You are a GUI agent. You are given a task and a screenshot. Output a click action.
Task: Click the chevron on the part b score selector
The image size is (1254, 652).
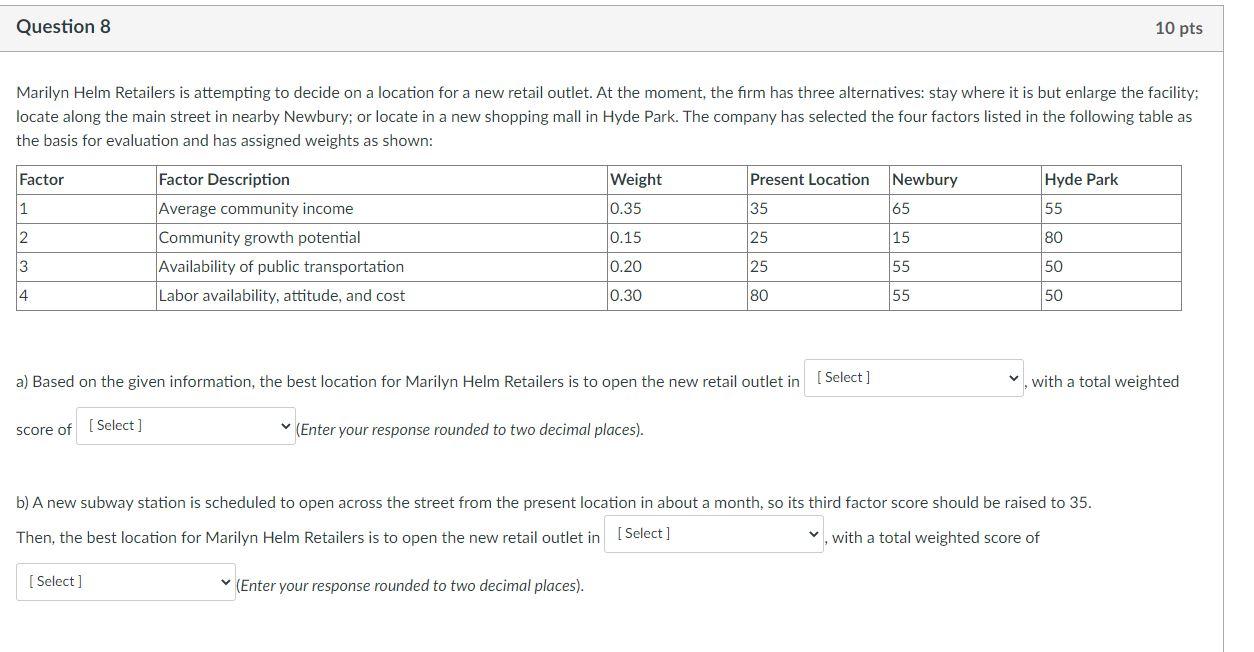(x=224, y=580)
